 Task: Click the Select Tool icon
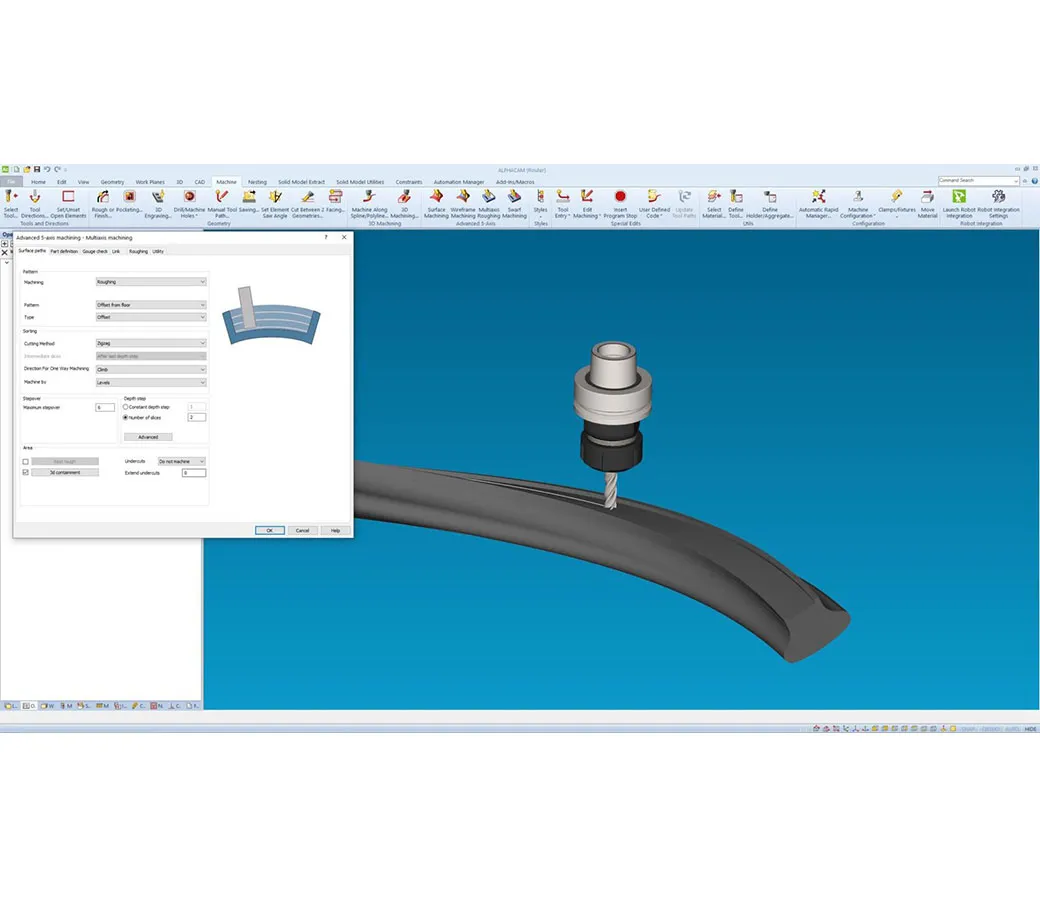click(11, 203)
